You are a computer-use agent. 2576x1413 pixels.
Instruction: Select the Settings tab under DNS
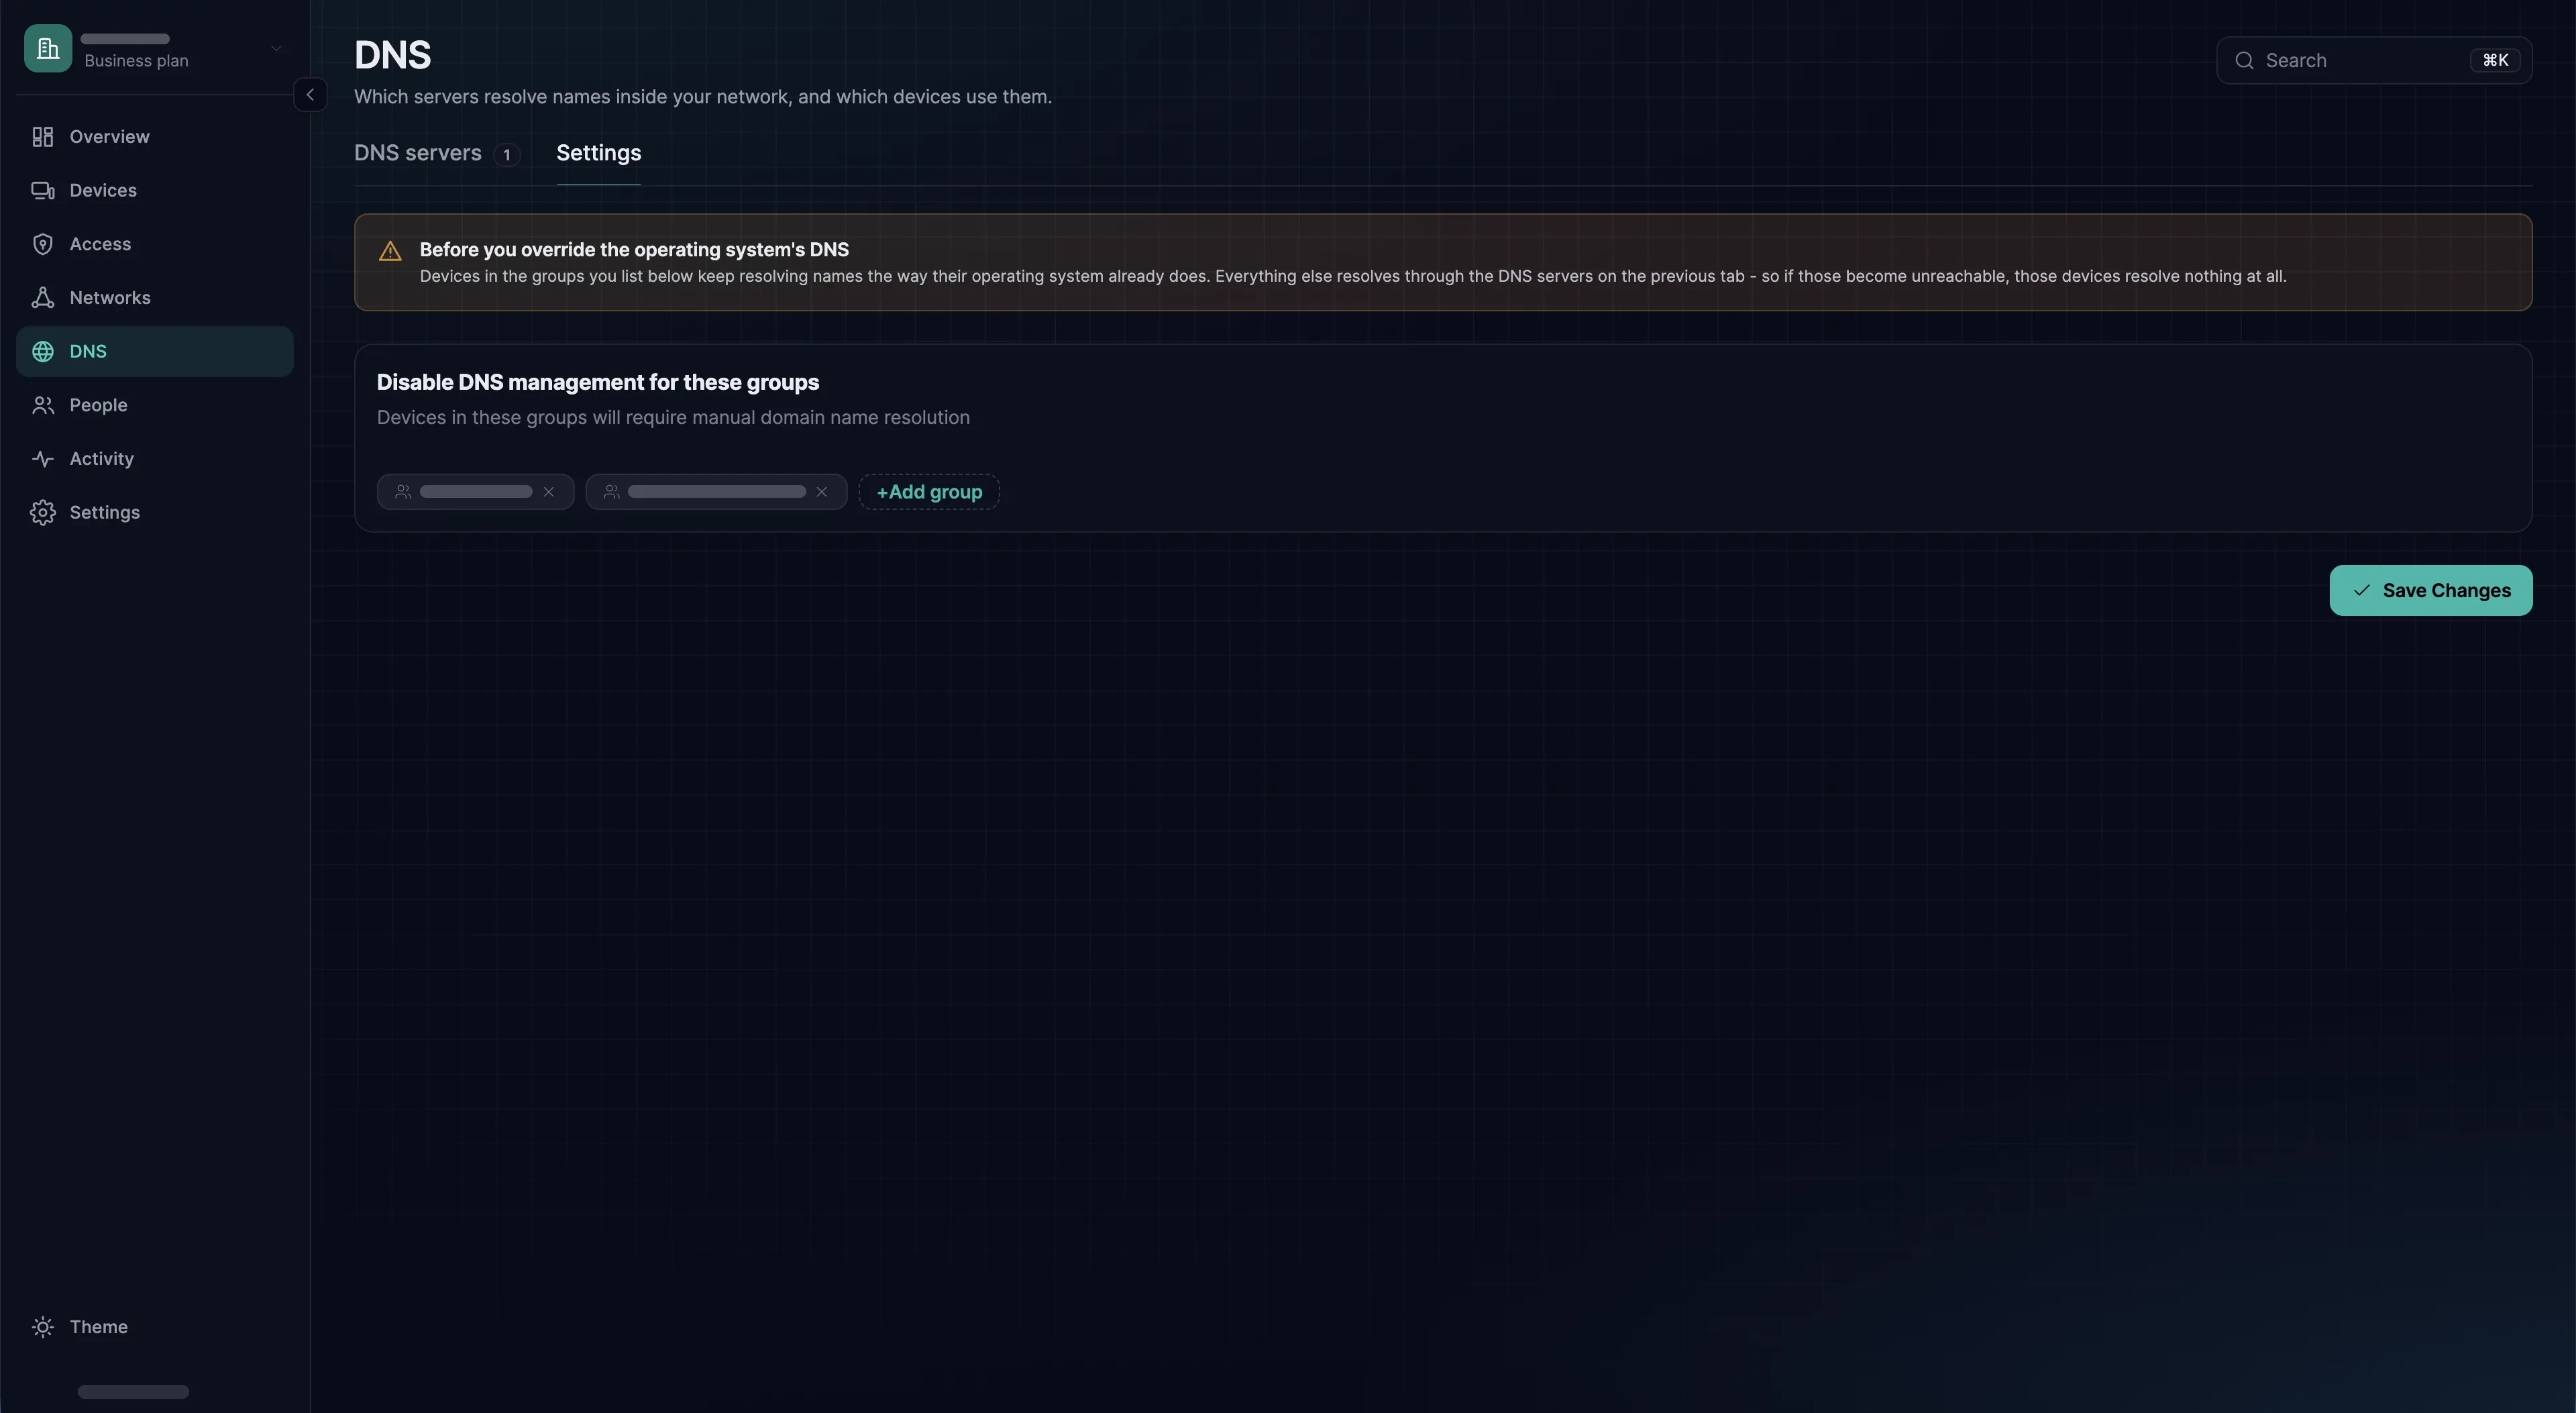pos(598,153)
